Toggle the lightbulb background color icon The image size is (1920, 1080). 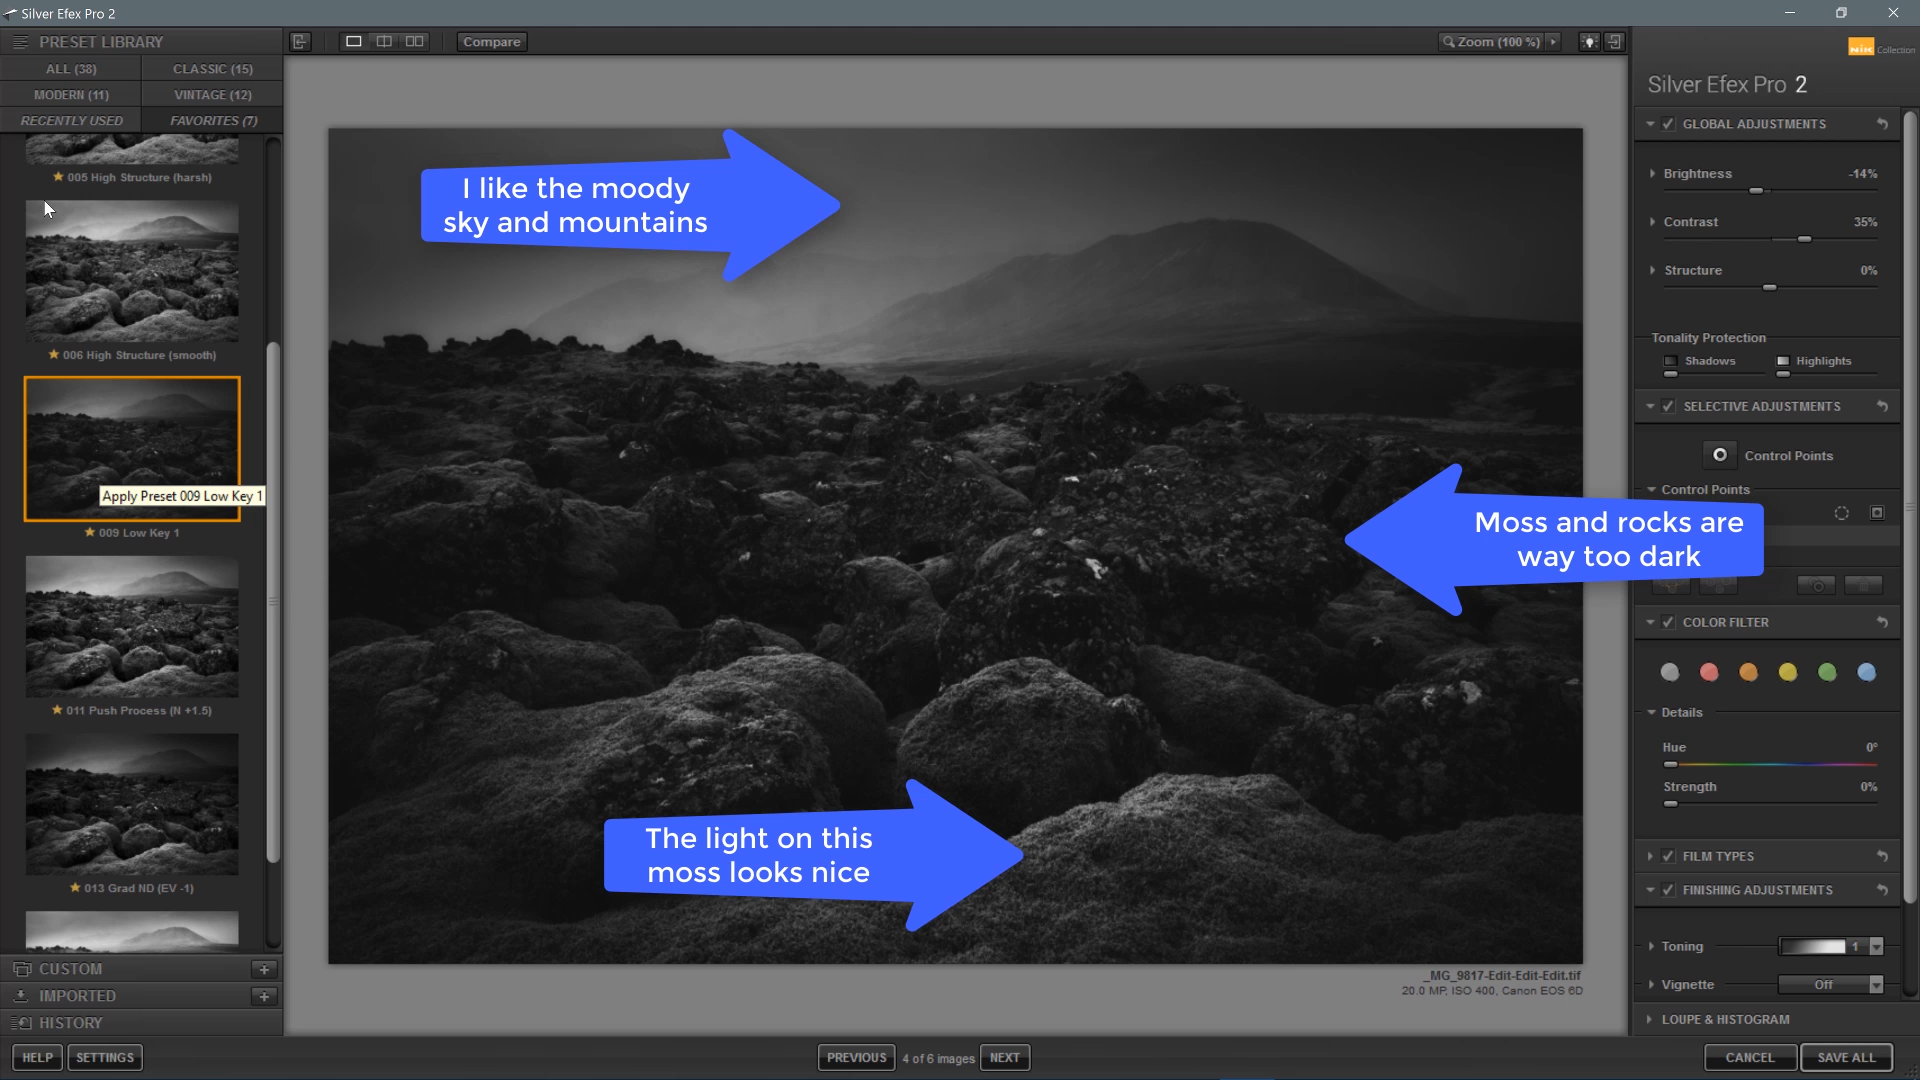[x=1589, y=42]
